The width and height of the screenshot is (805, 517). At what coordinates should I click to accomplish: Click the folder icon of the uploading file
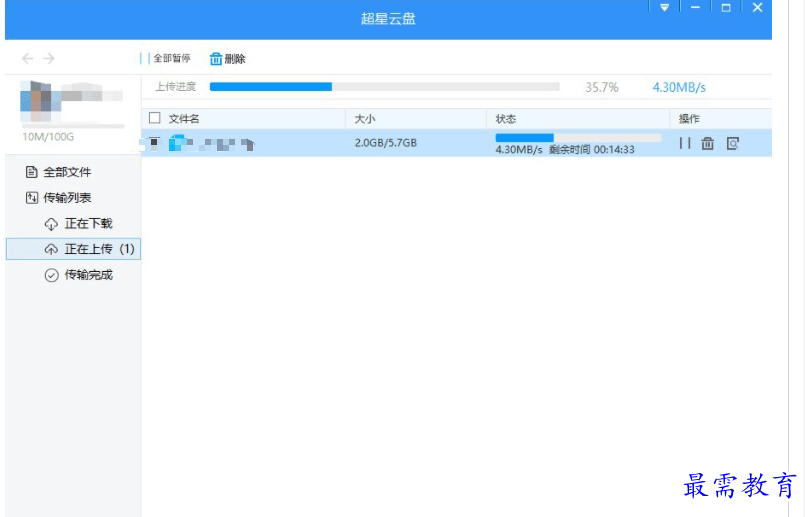coord(178,142)
